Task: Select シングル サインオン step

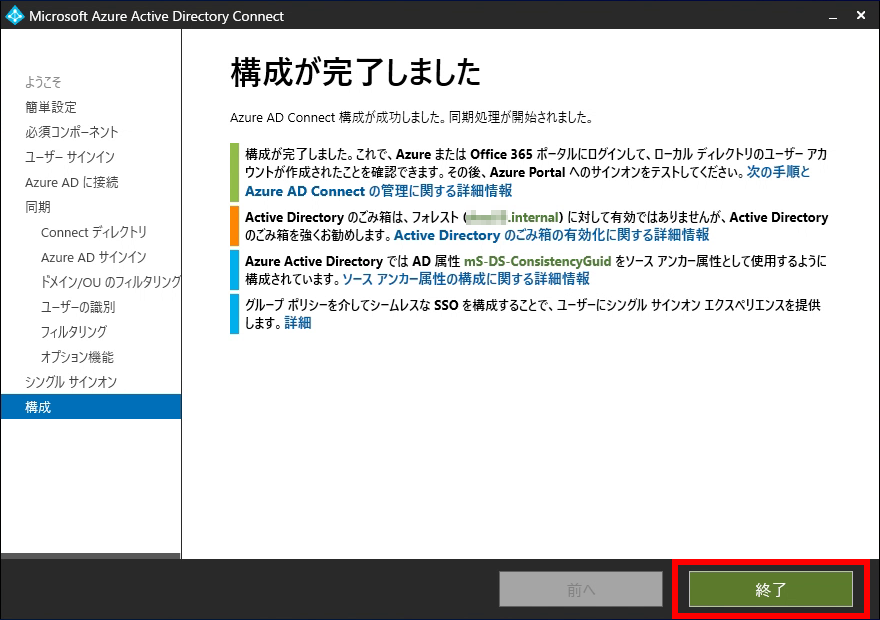Action: pyautogui.click(x=71, y=382)
